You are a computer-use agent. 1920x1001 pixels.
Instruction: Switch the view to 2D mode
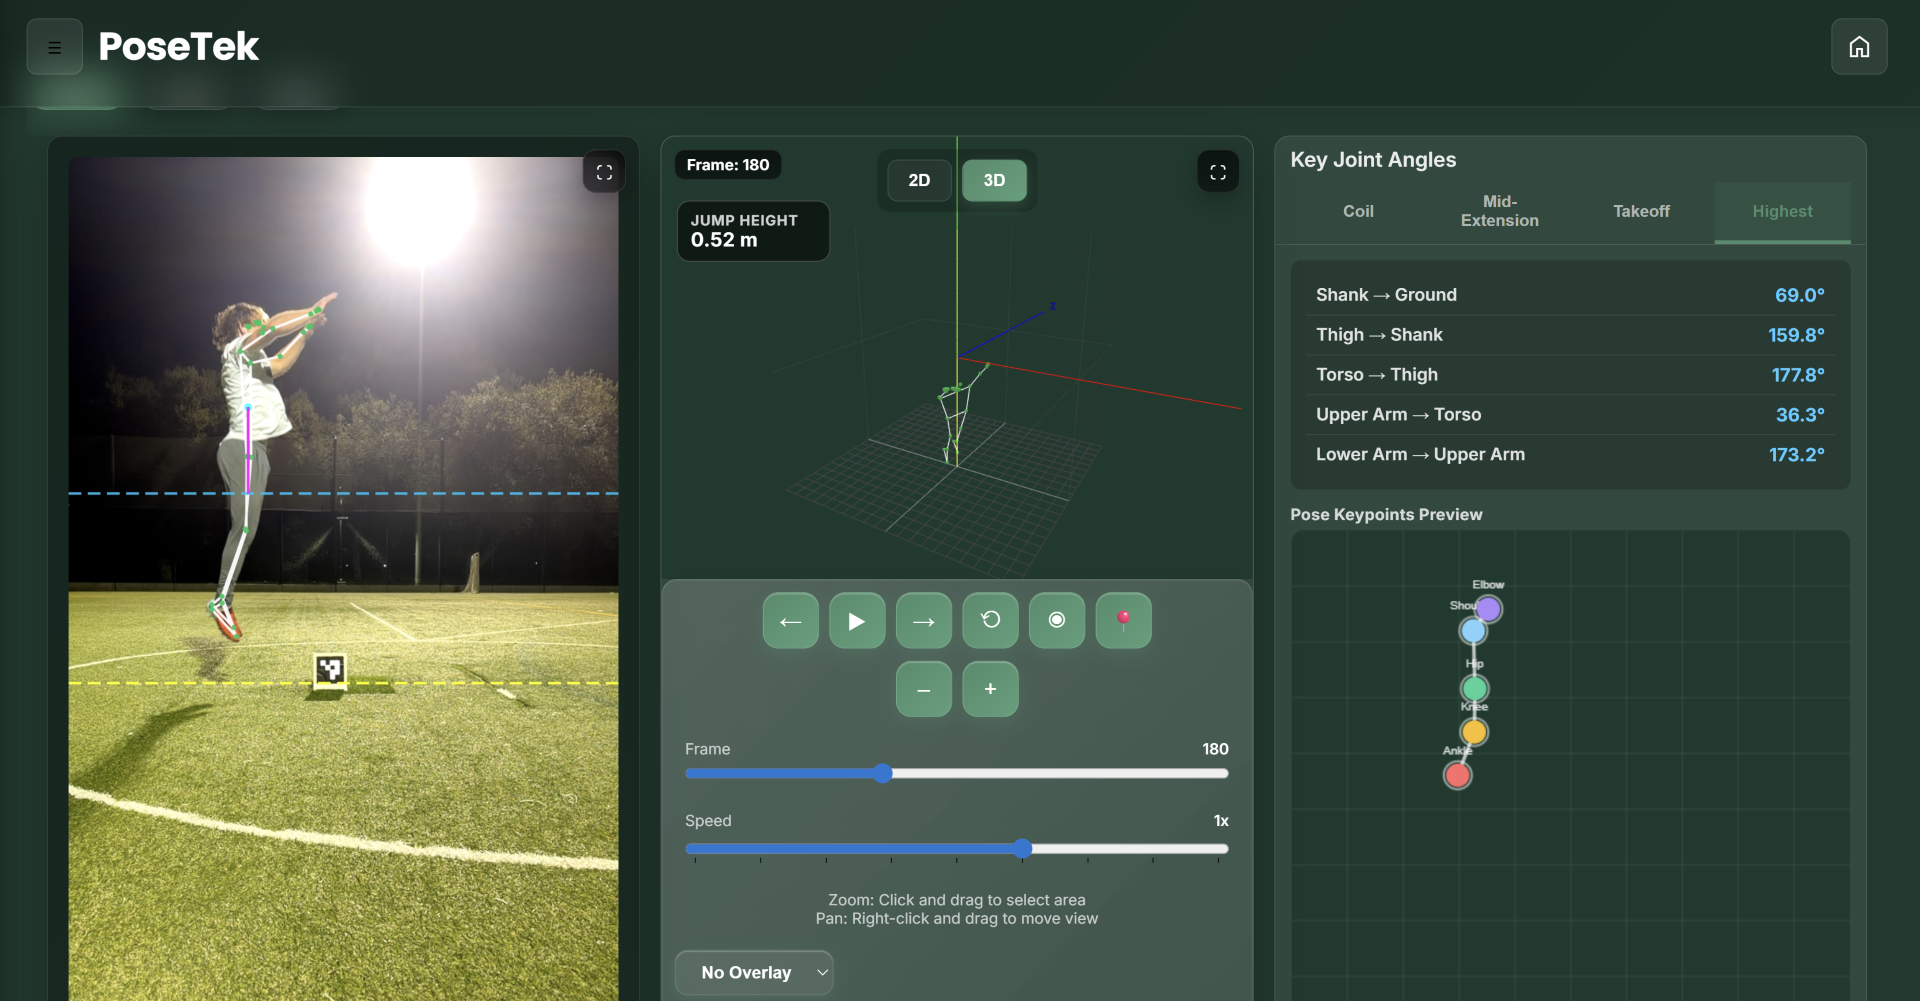pos(919,181)
